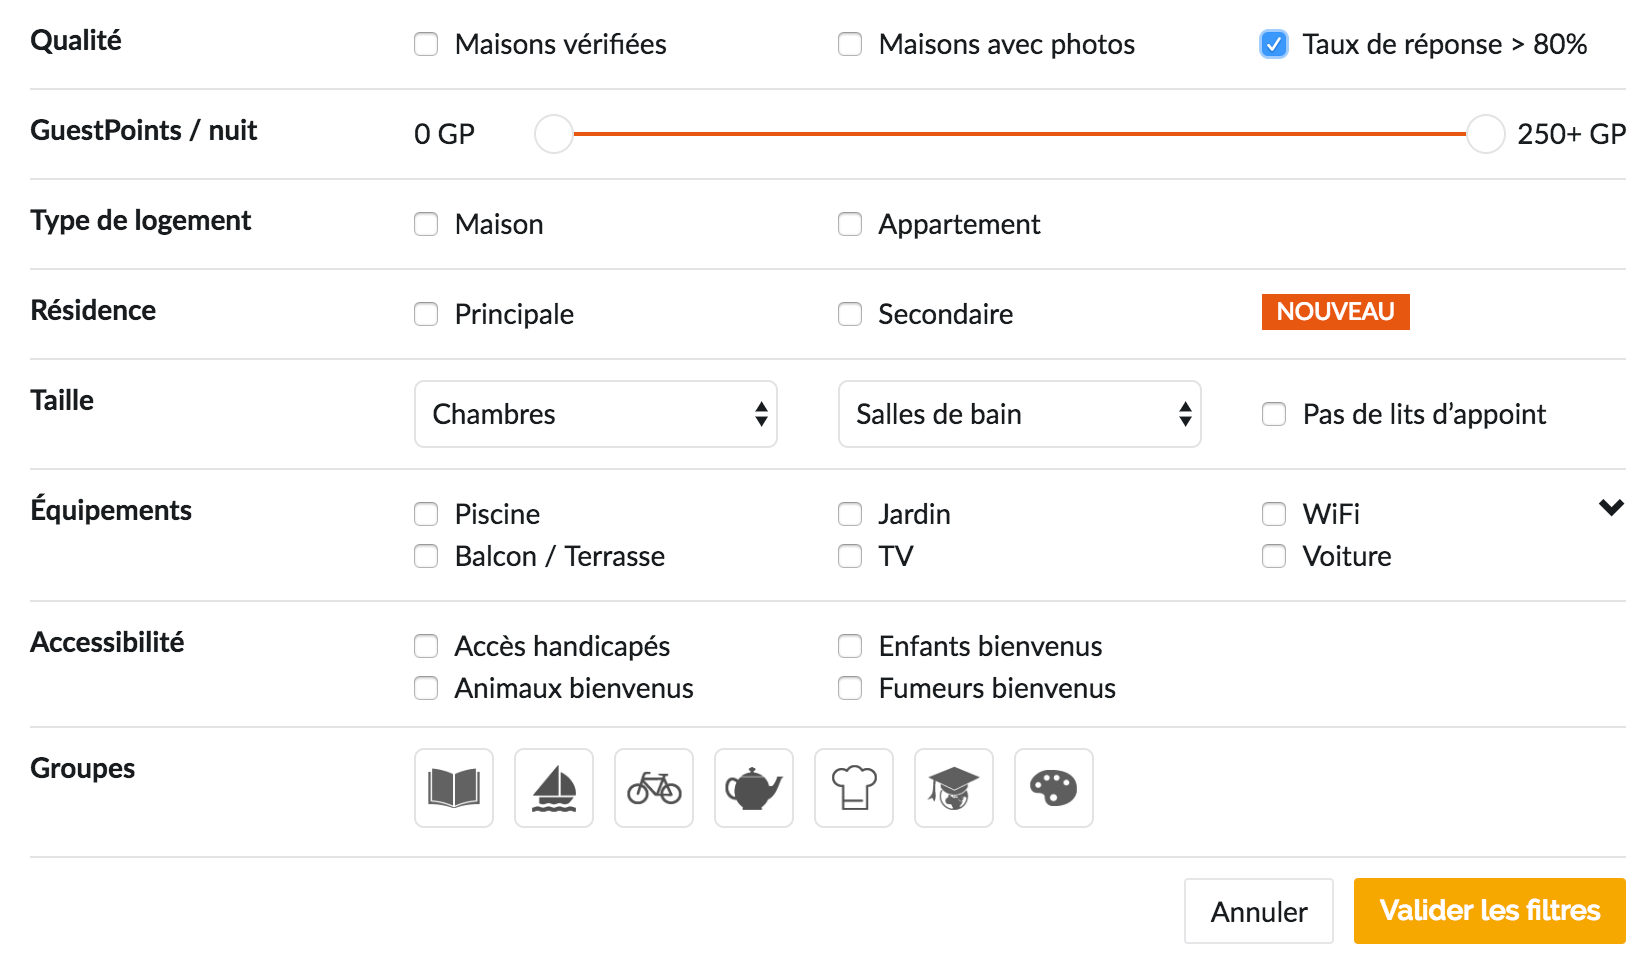Open the Salles de bain dropdown
The image size is (1638, 956).
(1020, 414)
